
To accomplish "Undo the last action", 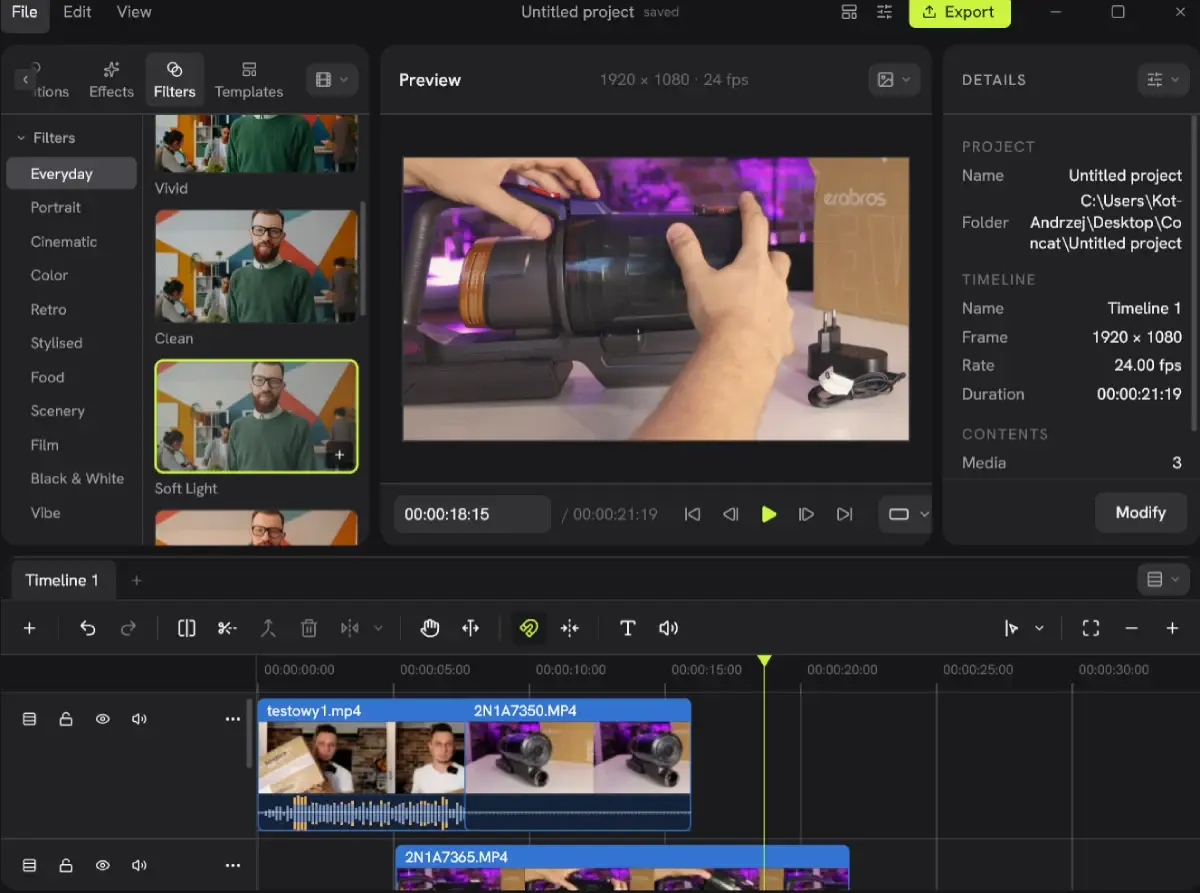I will pos(88,628).
